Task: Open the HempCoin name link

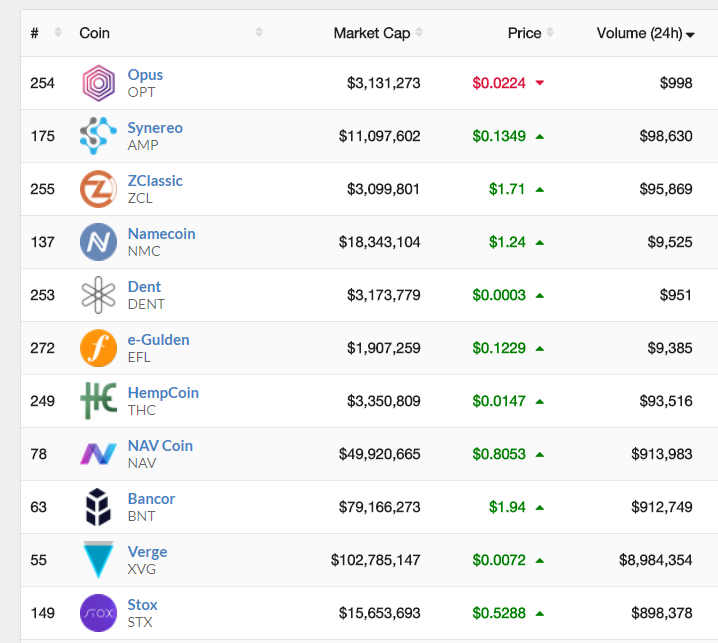Action: point(163,392)
